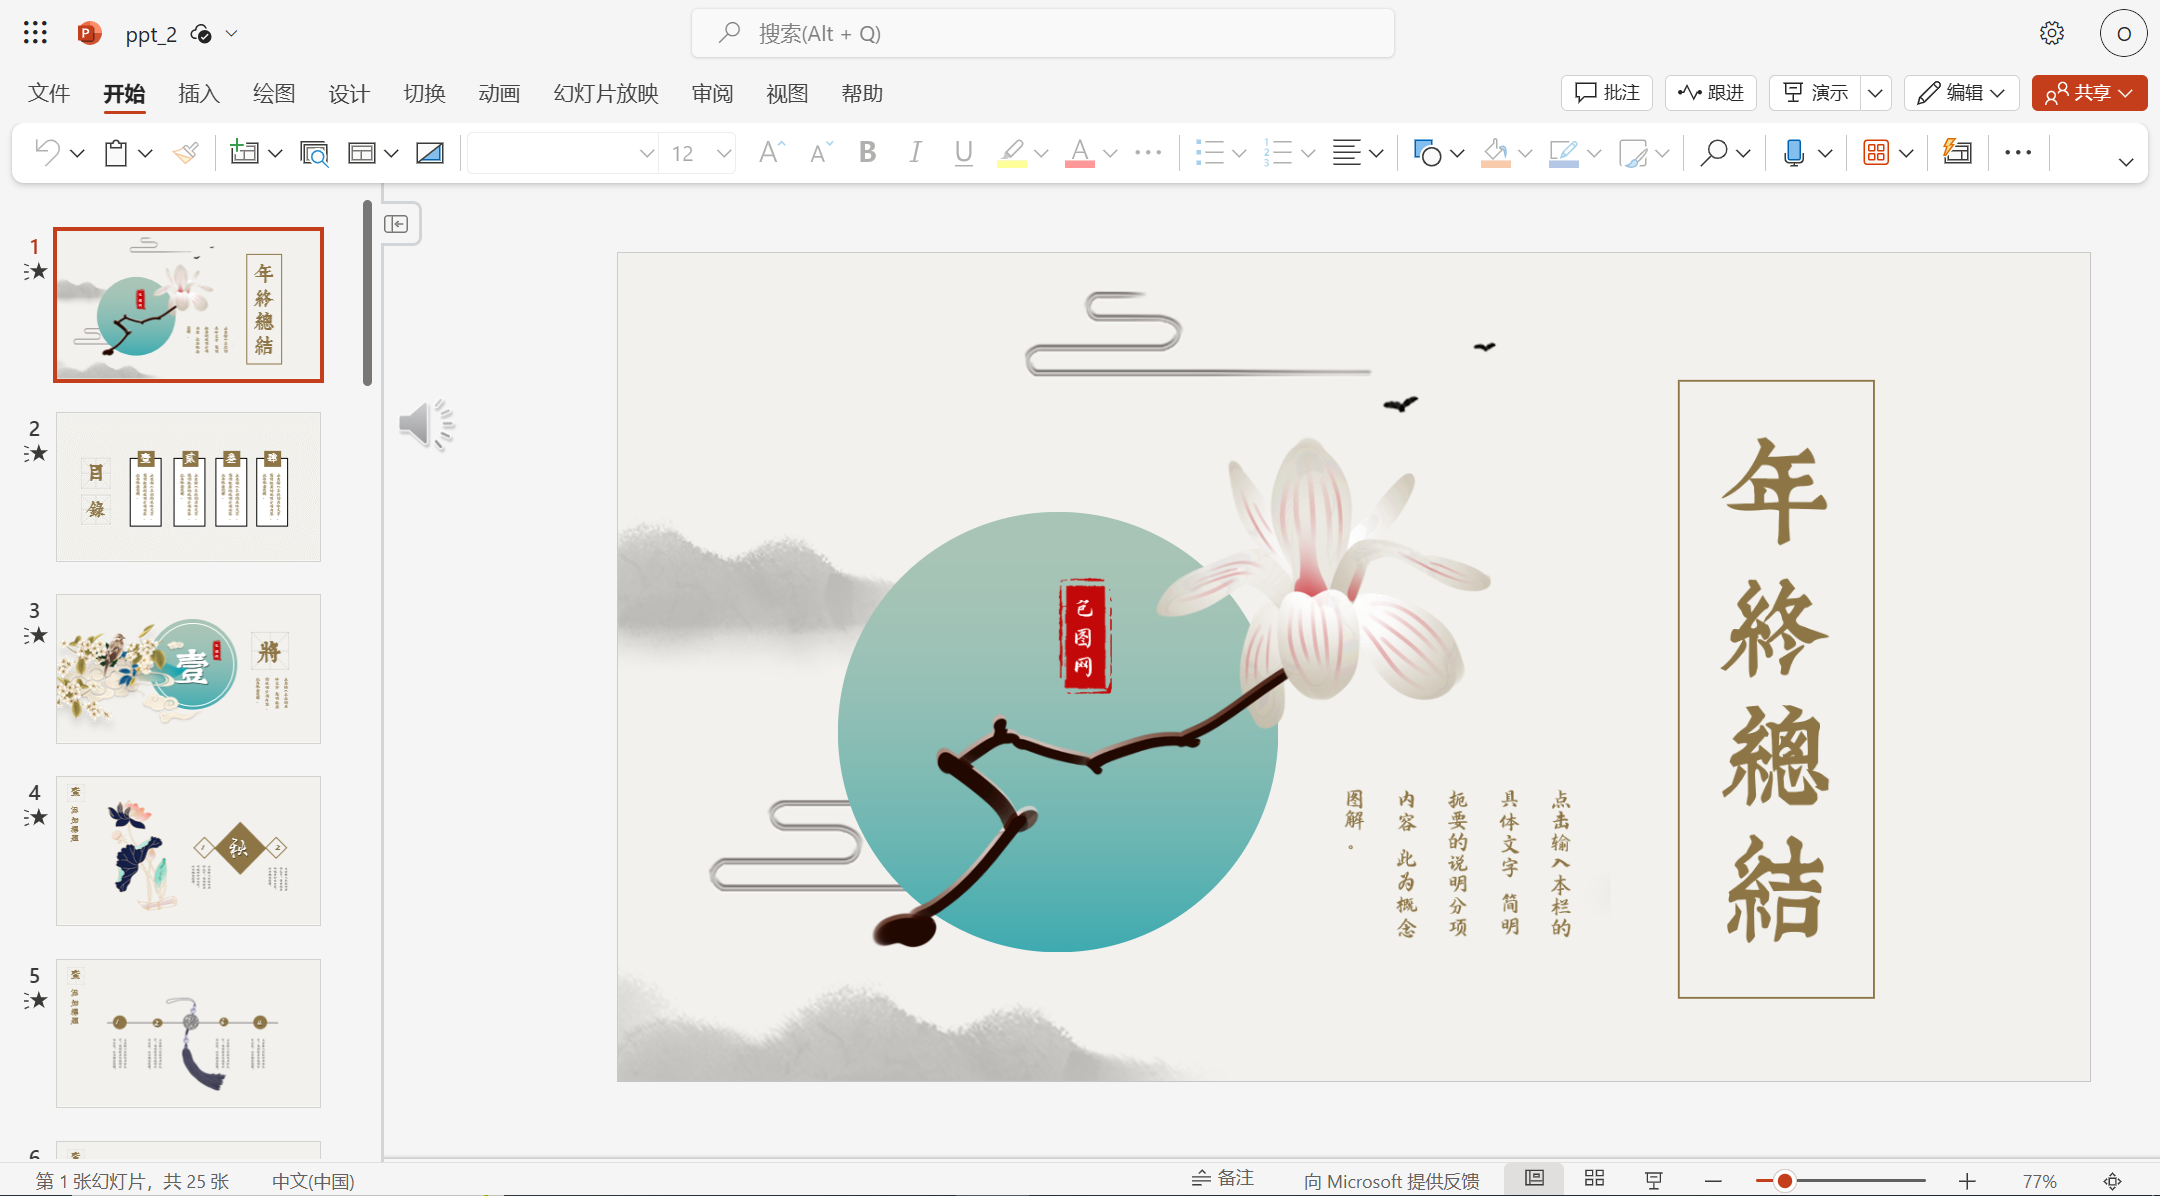Open the 文件 menu
Image resolution: width=2160 pixels, height=1196 pixels.
(48, 94)
